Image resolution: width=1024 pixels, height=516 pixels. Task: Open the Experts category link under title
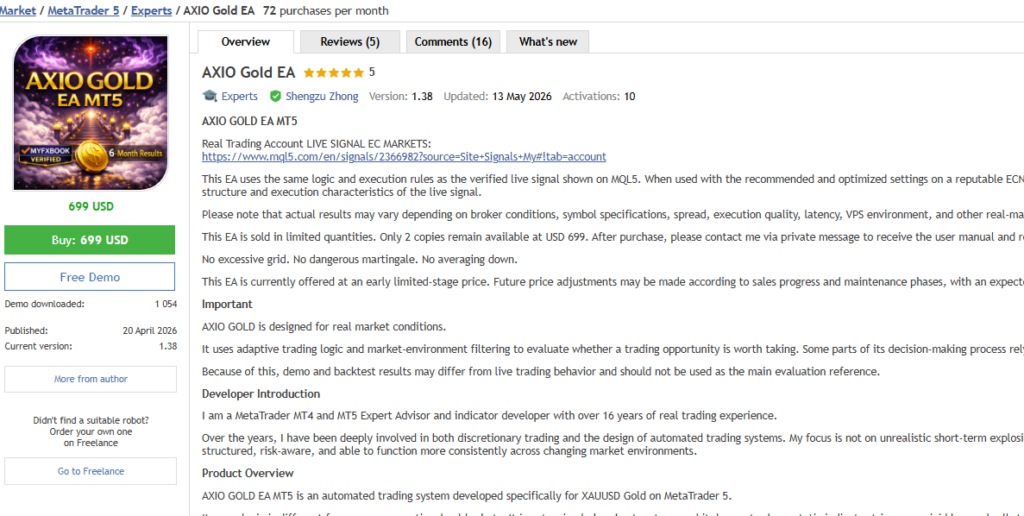pyautogui.click(x=239, y=96)
